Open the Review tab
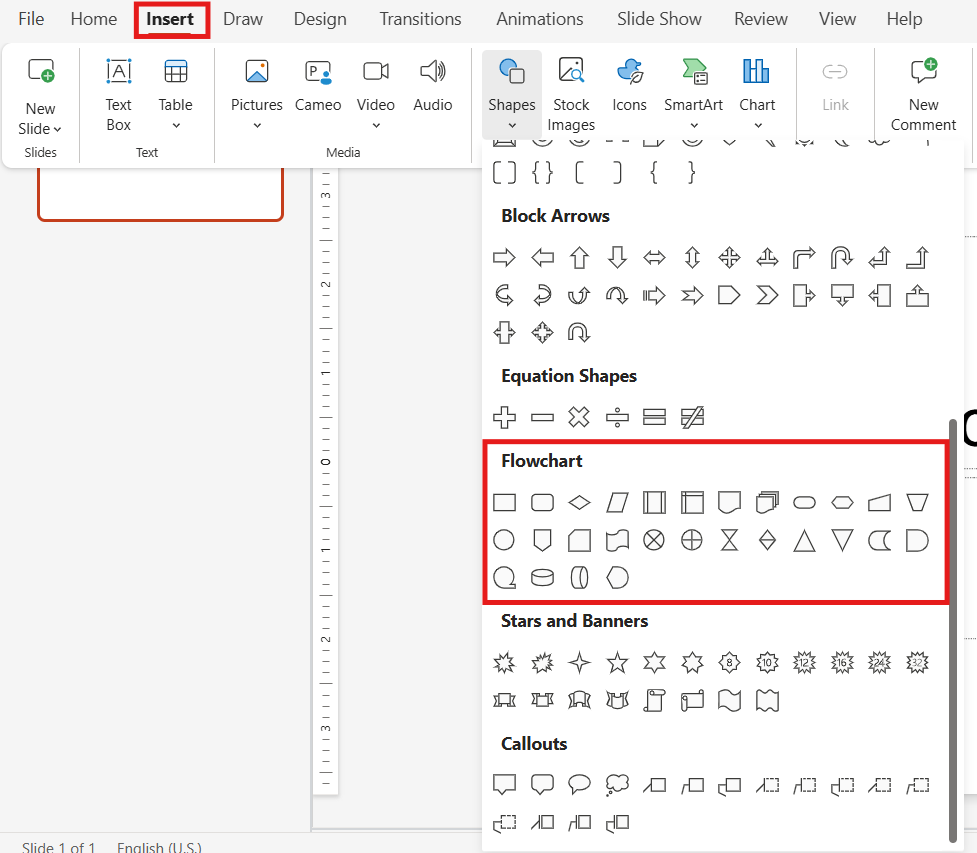The image size is (977, 853). [761, 19]
